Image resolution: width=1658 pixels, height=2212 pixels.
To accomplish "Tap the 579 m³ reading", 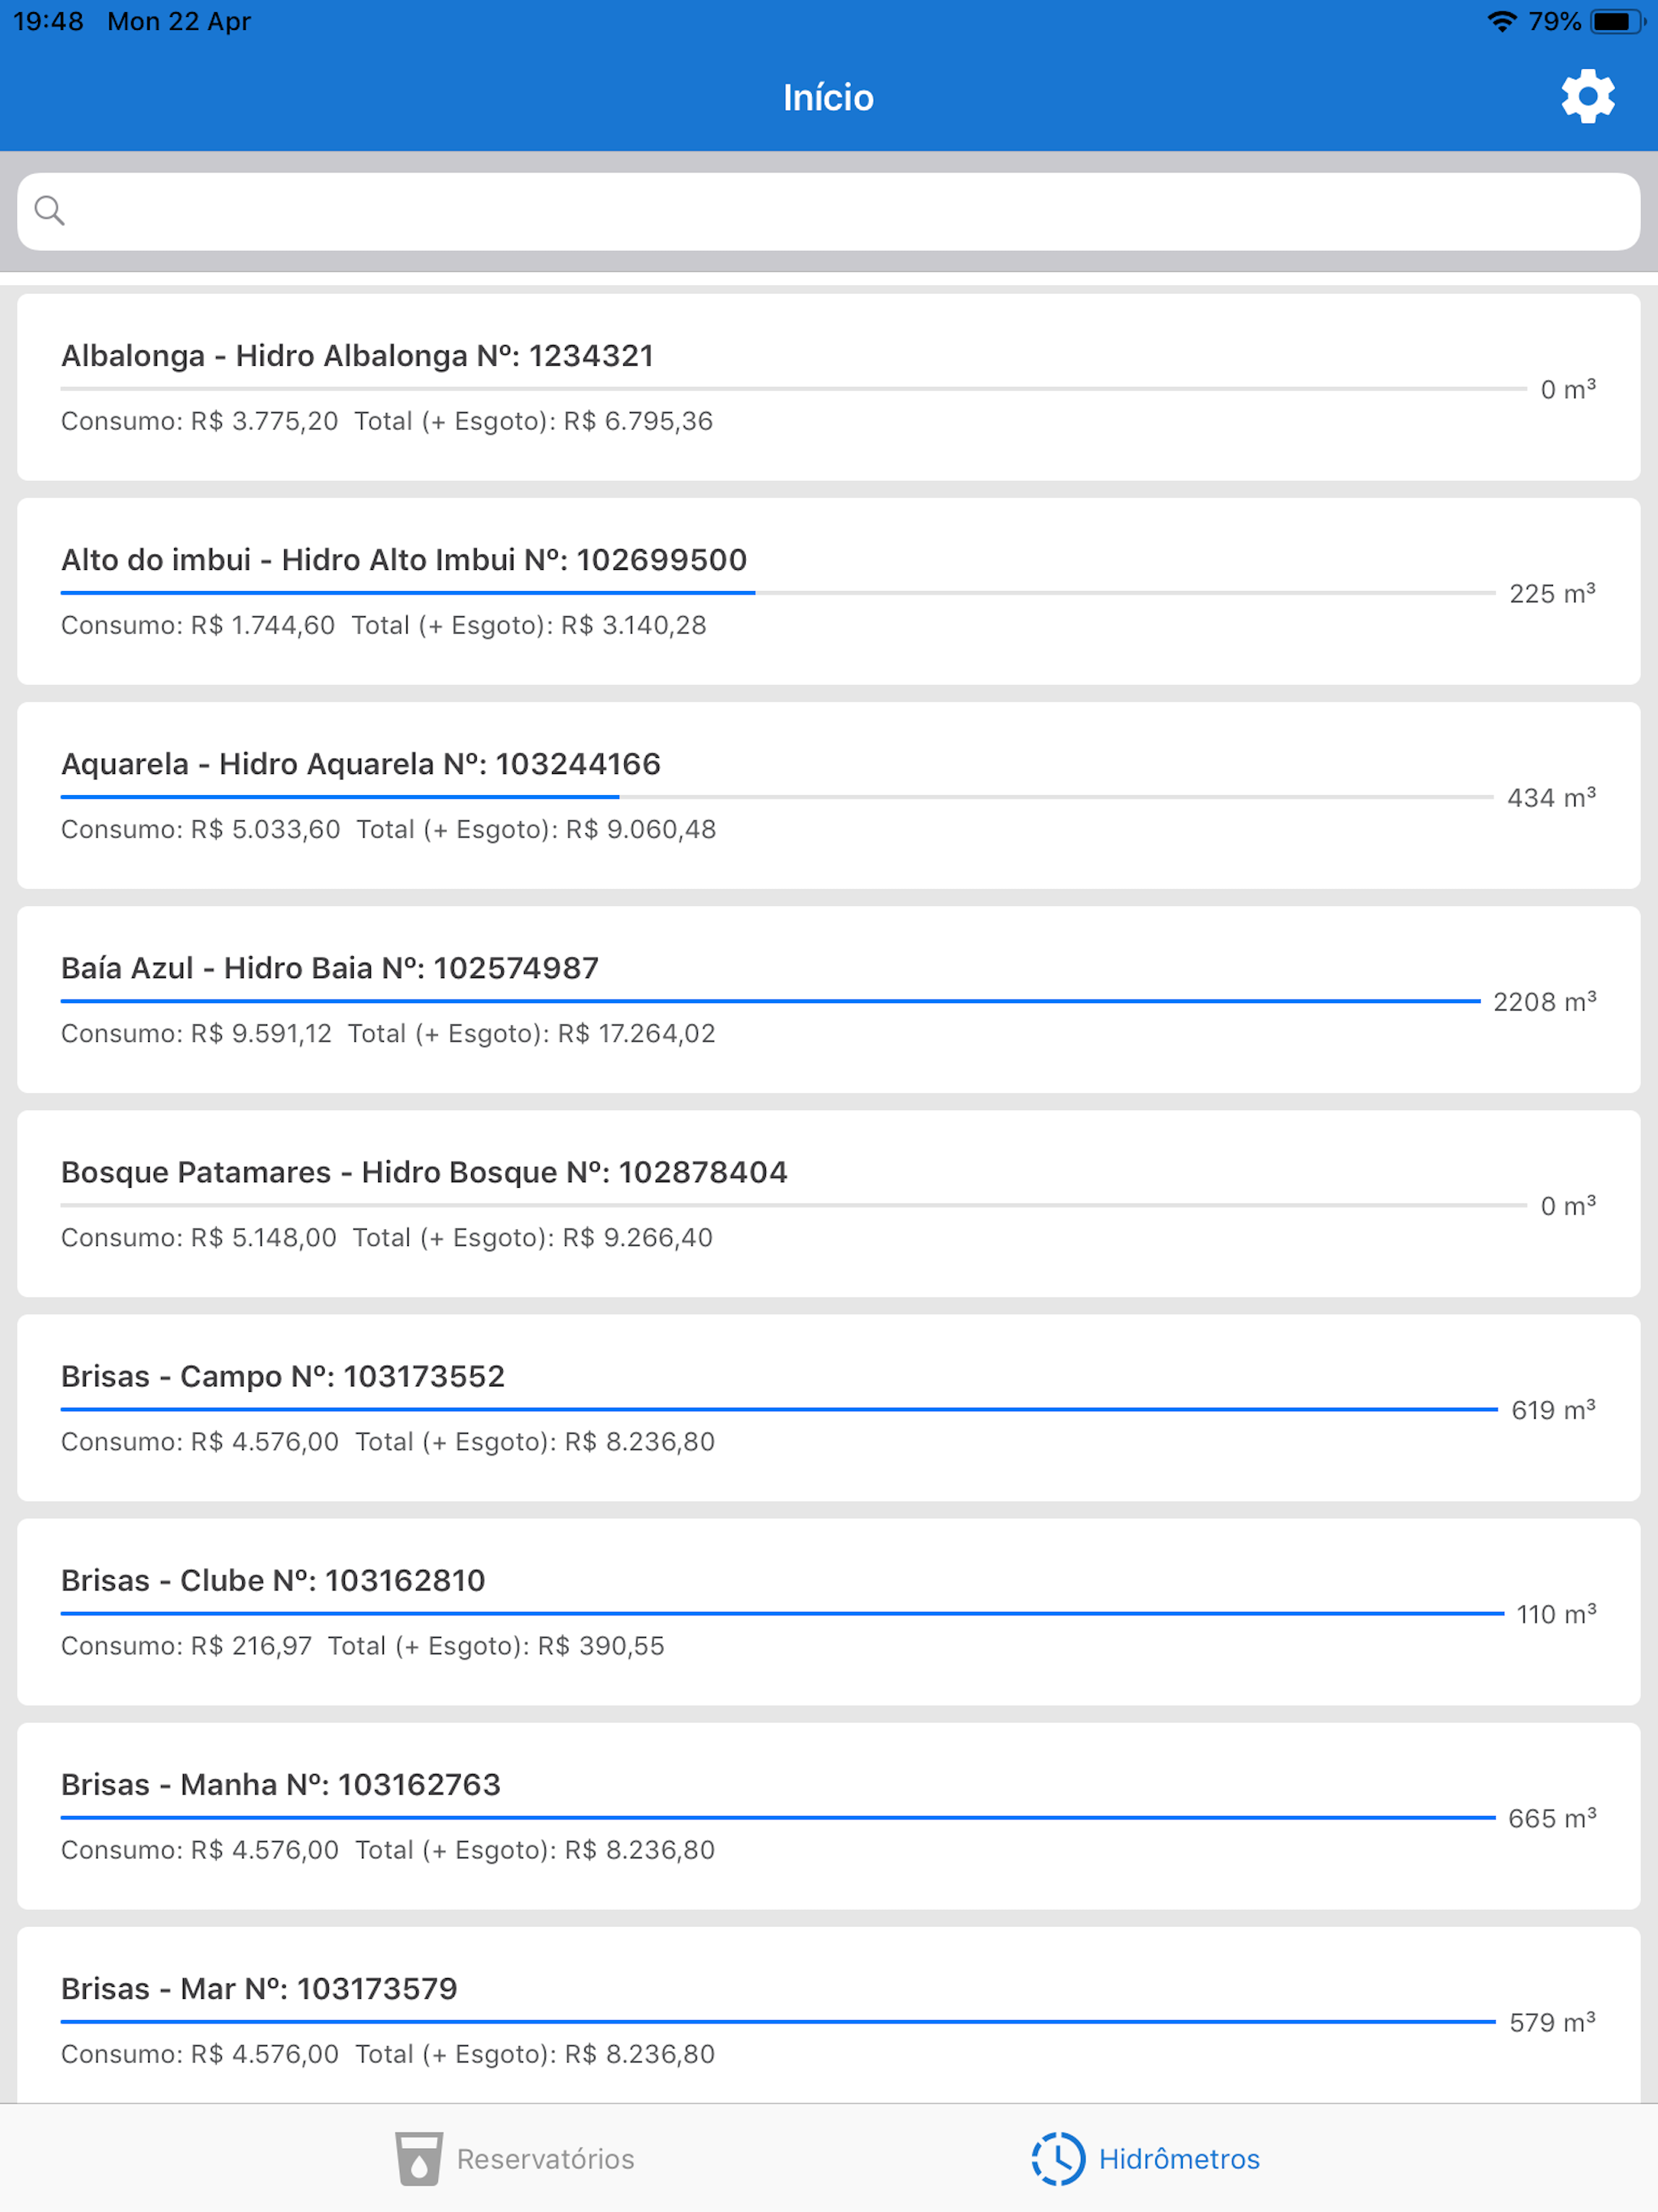I will coord(1552,2021).
